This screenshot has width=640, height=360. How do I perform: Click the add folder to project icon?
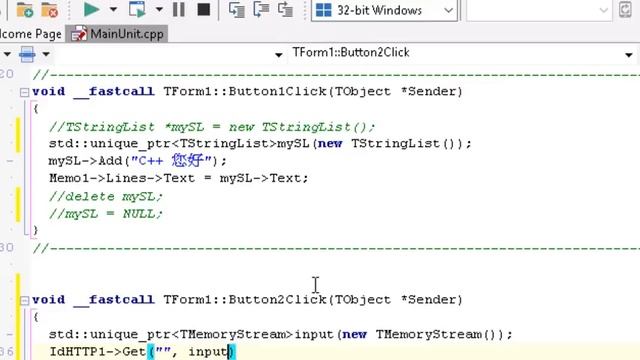(x=24, y=10)
